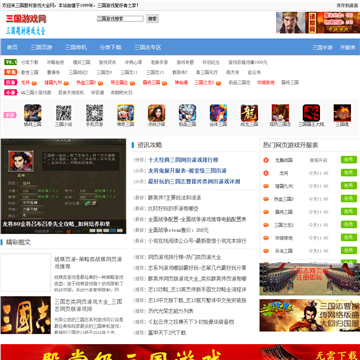Open the 十大经典三国网页游戏排行榜 headline
The width and height of the screenshot is (360, 360).
tap(183, 160)
